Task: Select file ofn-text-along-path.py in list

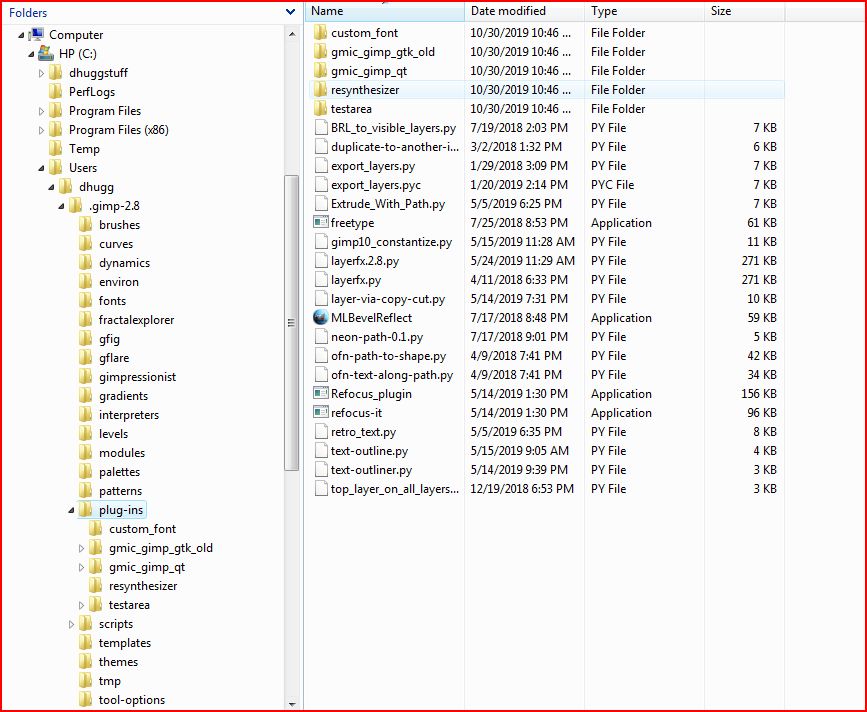Action: (x=391, y=375)
